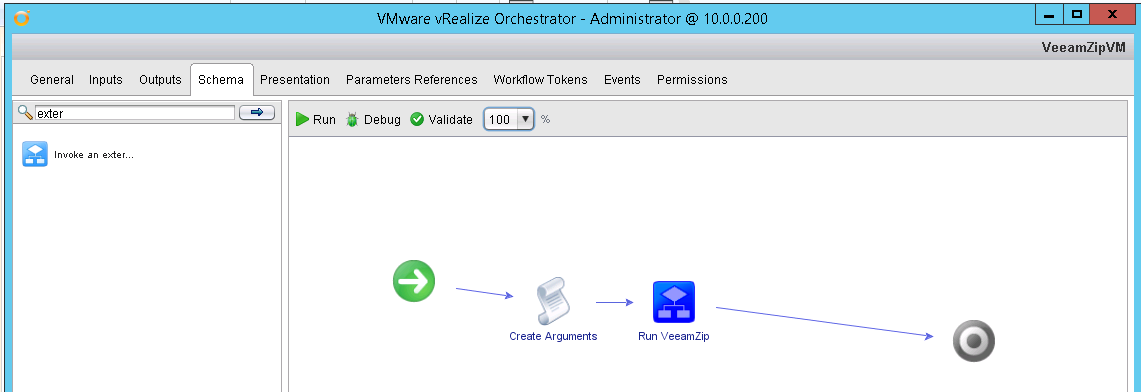Open the Workflow Tokens tab
The height and width of the screenshot is (392, 1141).
pyautogui.click(x=541, y=80)
